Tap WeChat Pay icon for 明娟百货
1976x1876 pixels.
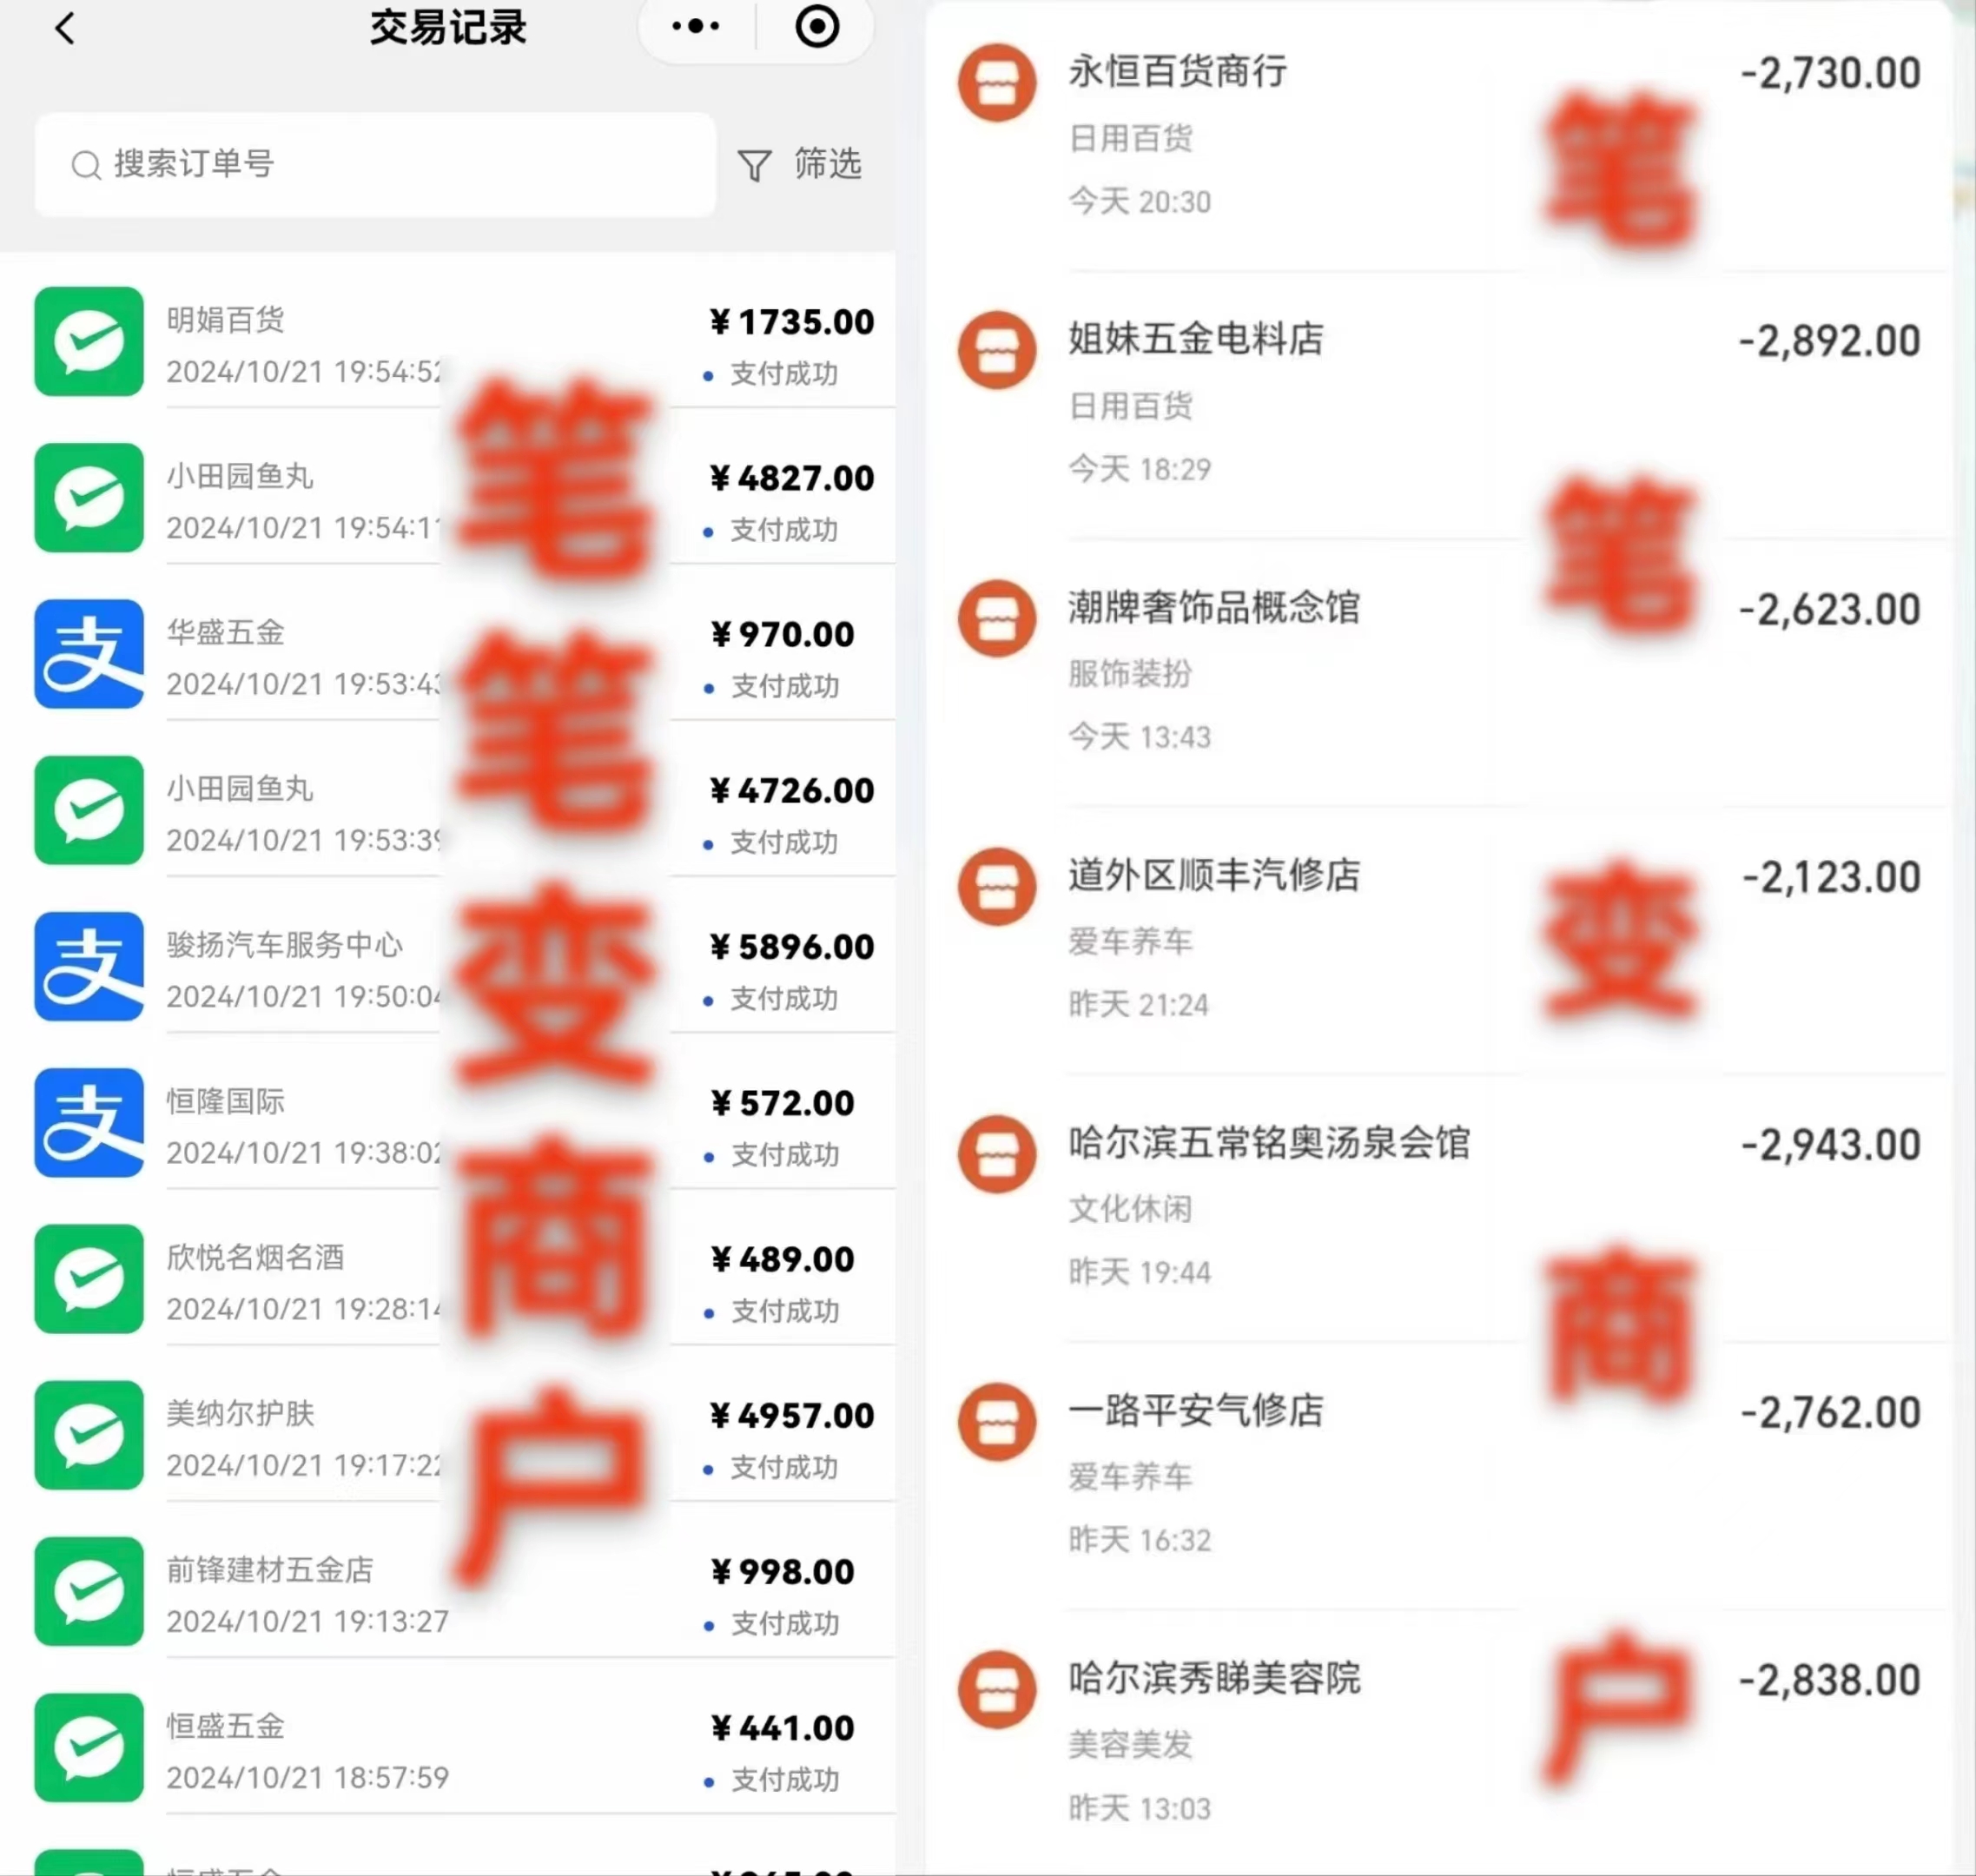pos(89,341)
